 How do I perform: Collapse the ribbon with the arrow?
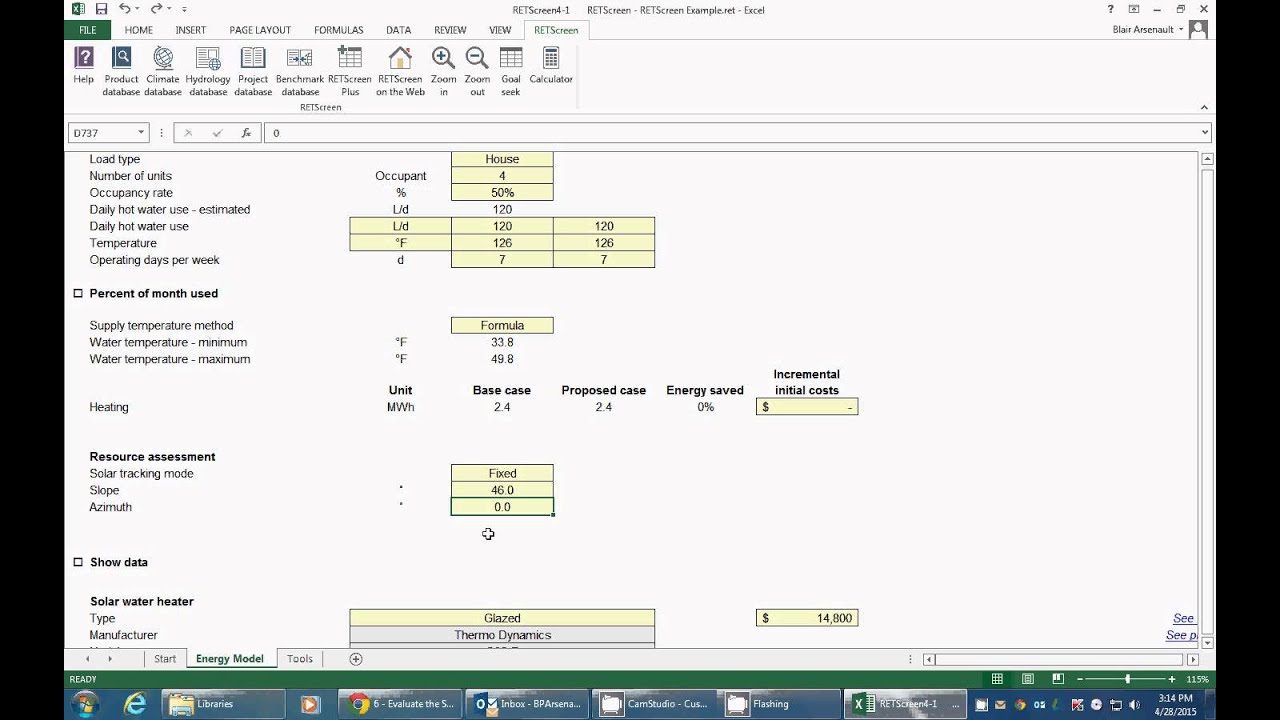1205,107
